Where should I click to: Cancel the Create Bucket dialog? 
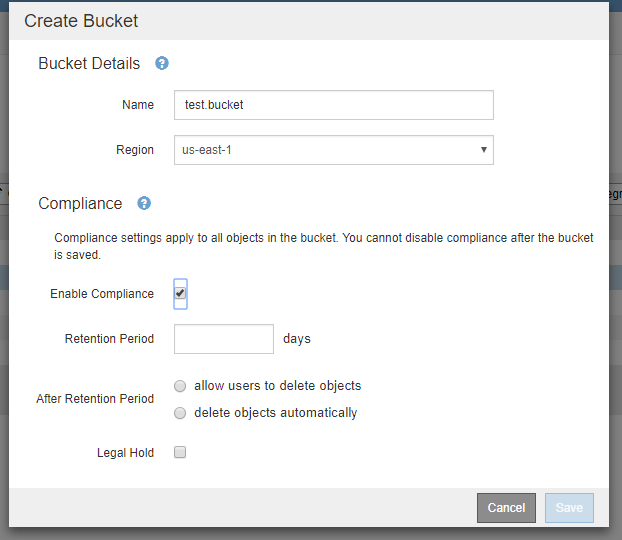coord(506,507)
